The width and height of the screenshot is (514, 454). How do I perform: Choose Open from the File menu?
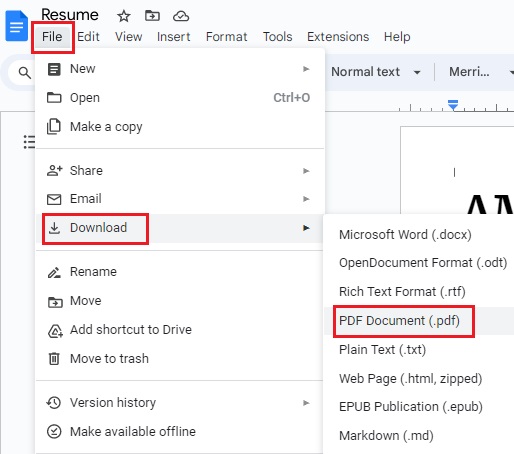tap(180, 98)
